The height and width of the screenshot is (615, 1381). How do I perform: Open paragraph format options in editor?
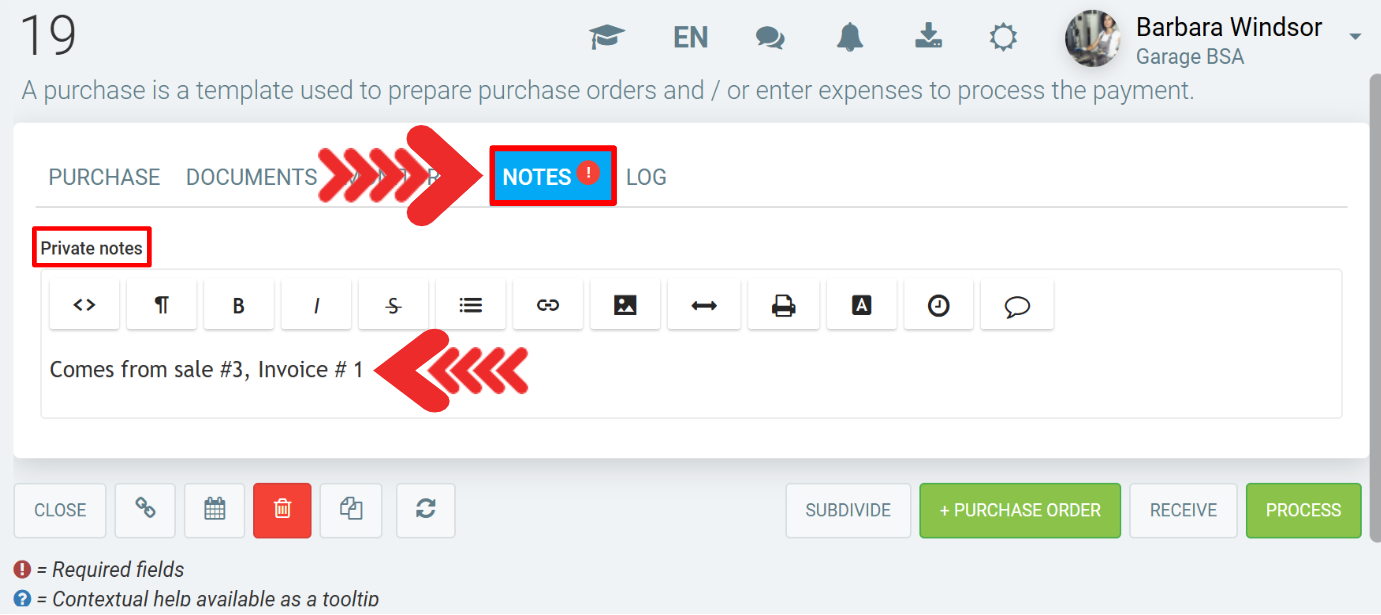[161, 305]
